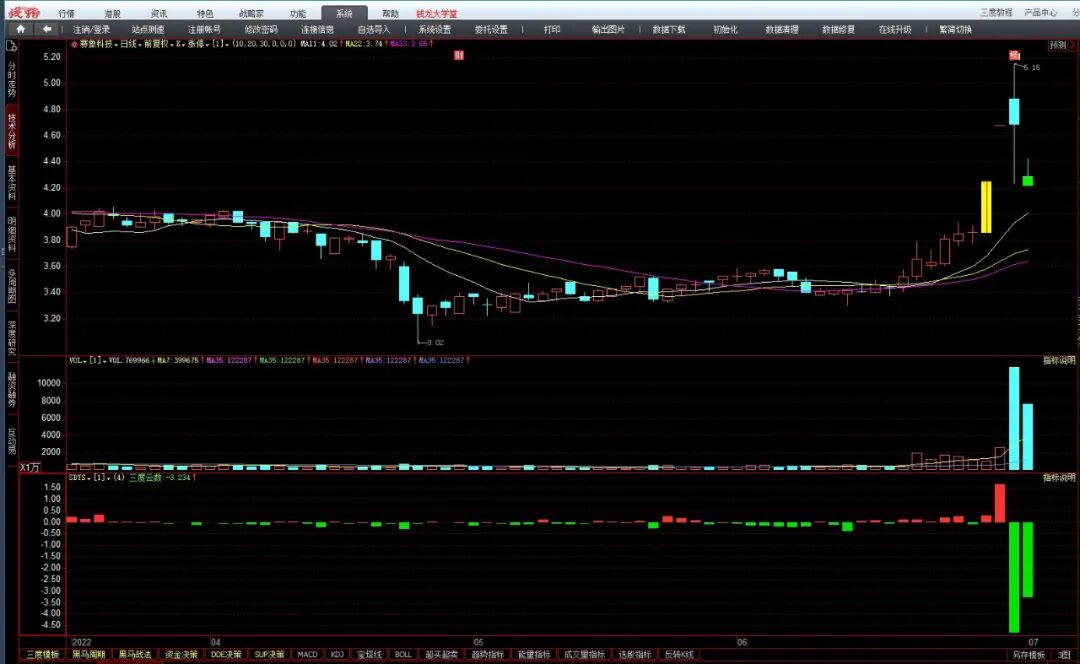
Task: Select the 黑马战法 bottom tab
Action: [134, 654]
